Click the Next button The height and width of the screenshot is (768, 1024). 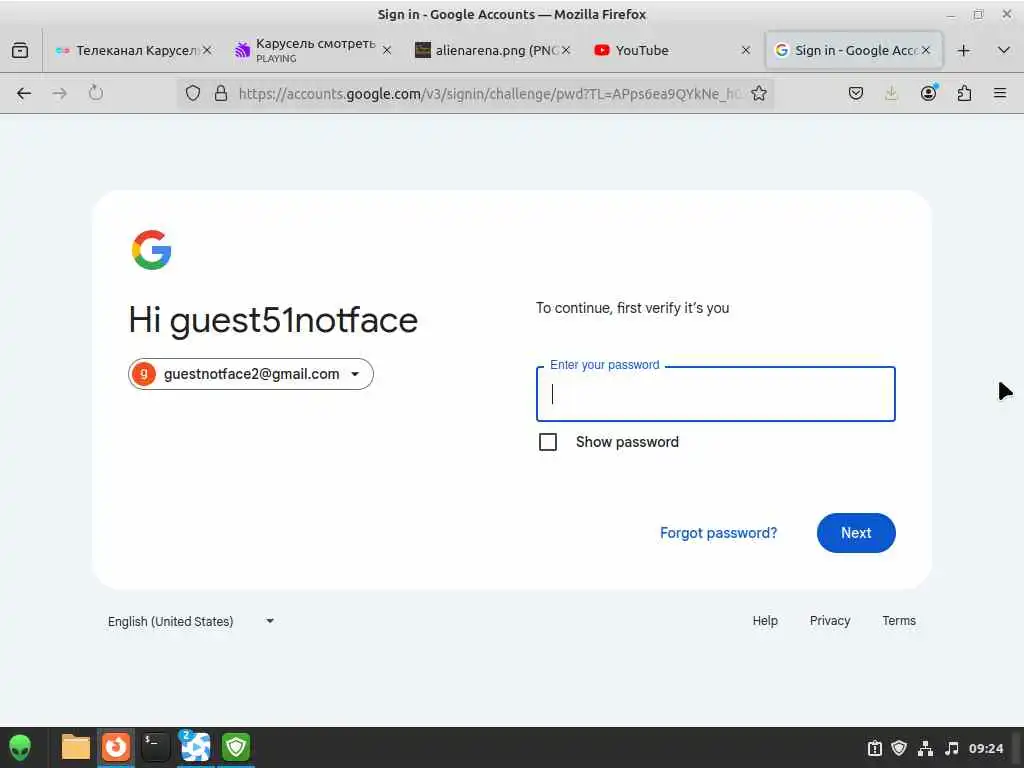click(x=856, y=533)
